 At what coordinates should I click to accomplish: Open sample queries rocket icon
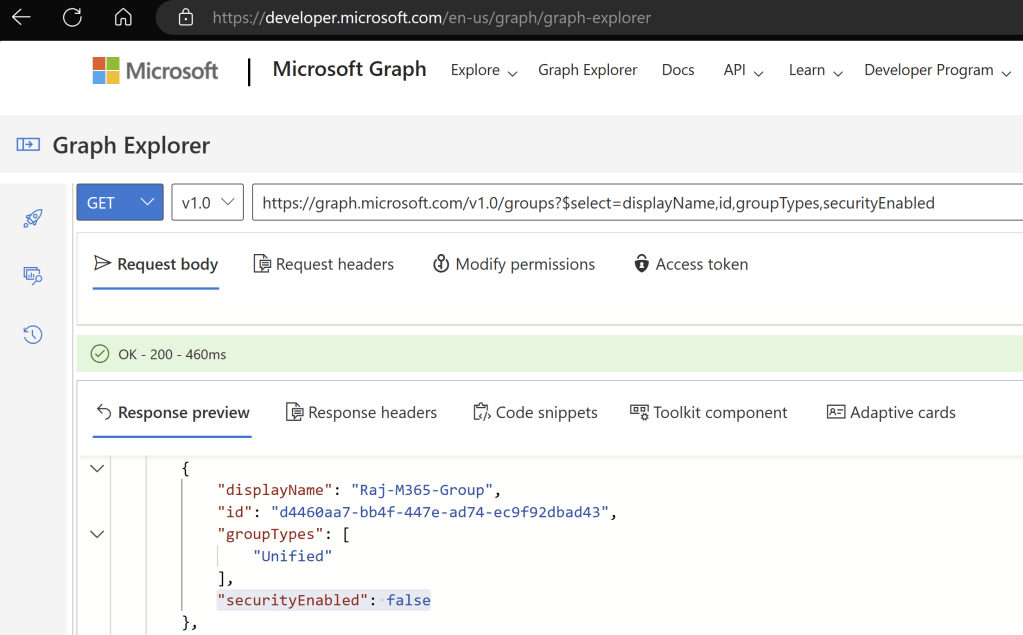pyautogui.click(x=33, y=219)
